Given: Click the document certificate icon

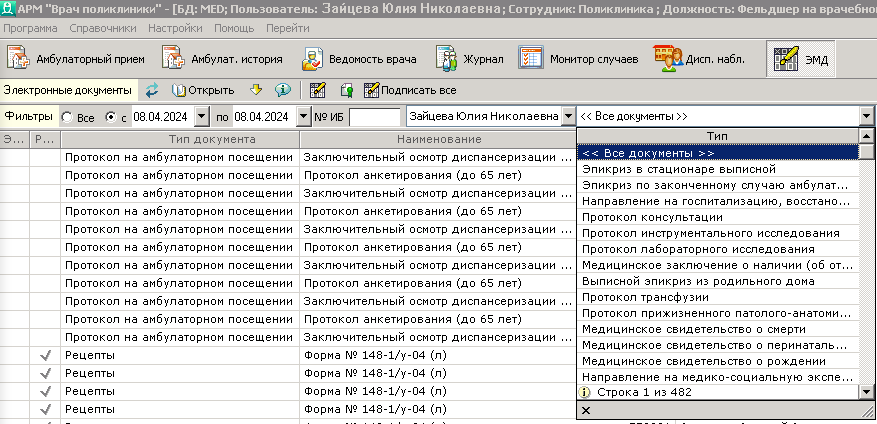Looking at the screenshot, I should point(346,90).
